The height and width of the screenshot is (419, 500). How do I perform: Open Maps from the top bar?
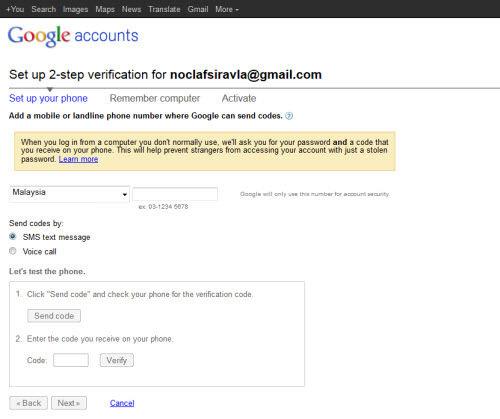point(105,9)
